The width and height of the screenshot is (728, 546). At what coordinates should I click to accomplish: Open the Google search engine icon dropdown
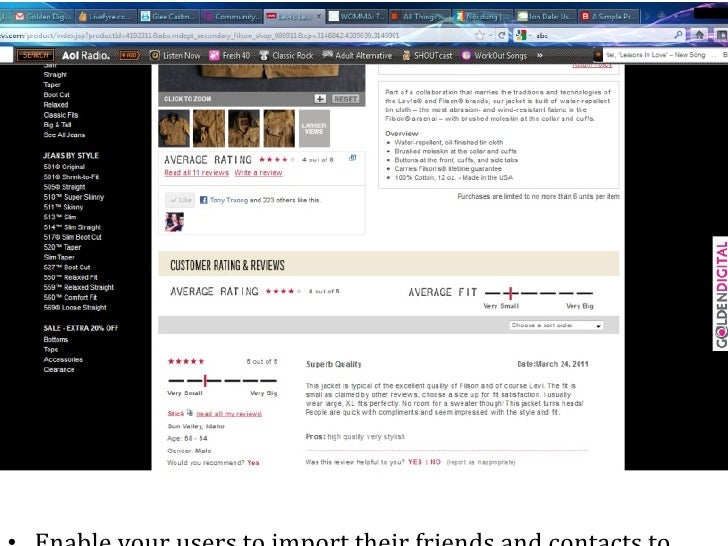522,35
